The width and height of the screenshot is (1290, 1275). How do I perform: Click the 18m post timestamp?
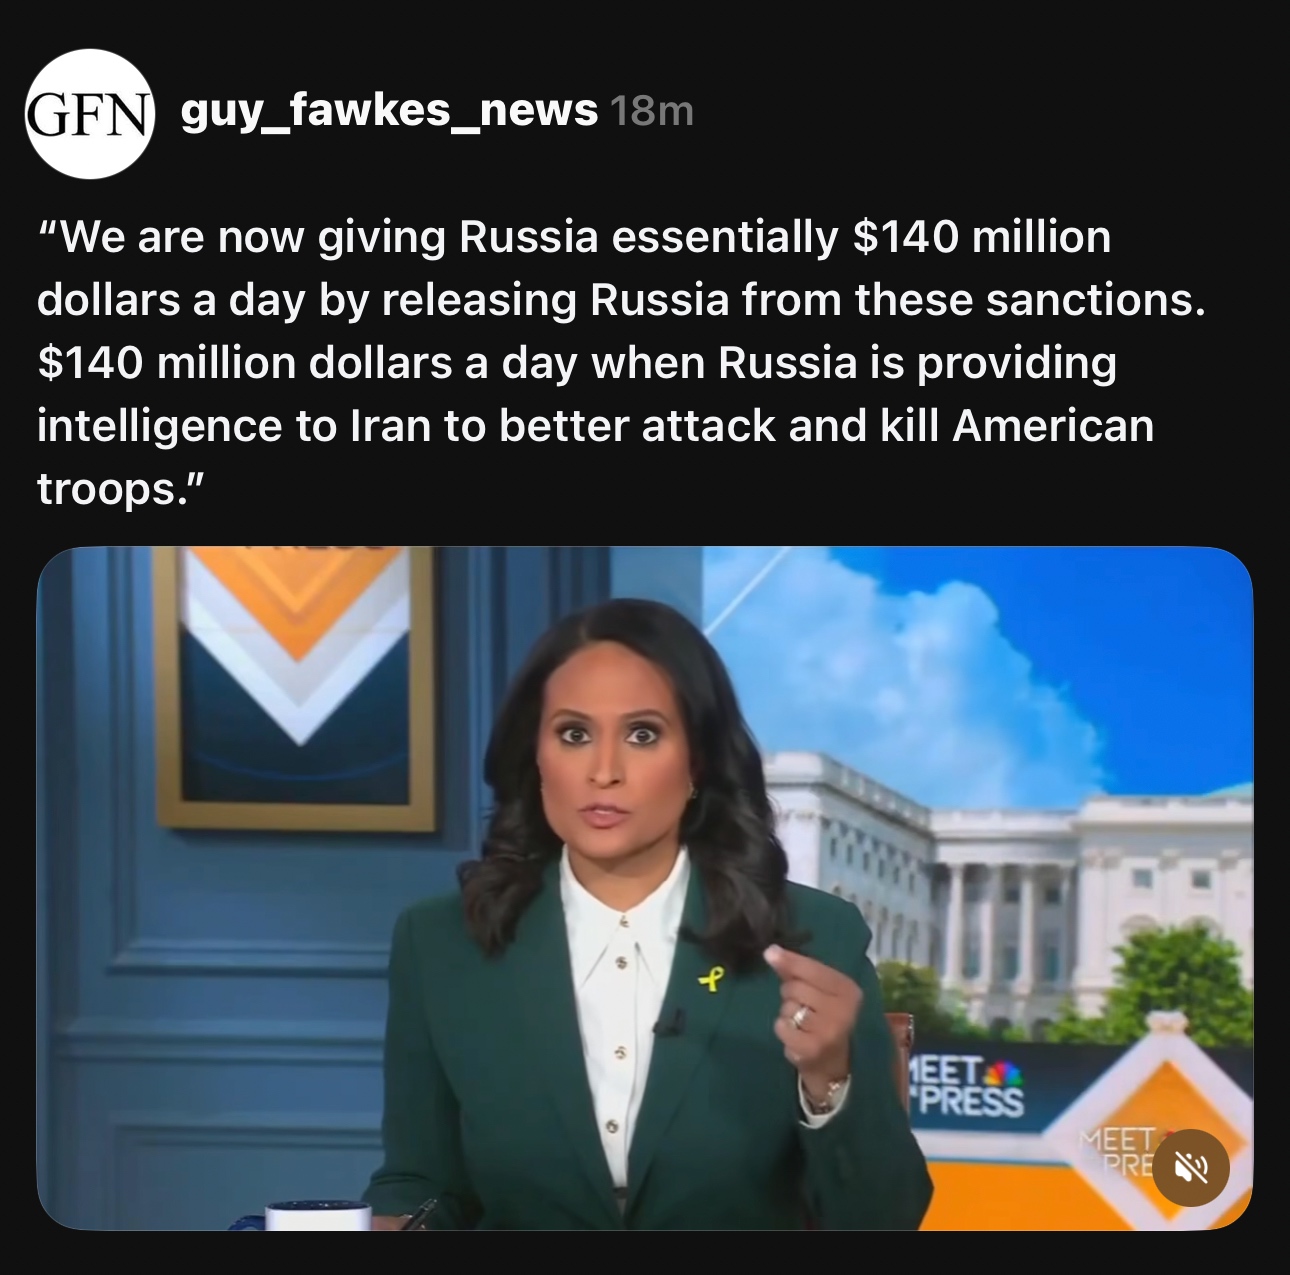(650, 112)
